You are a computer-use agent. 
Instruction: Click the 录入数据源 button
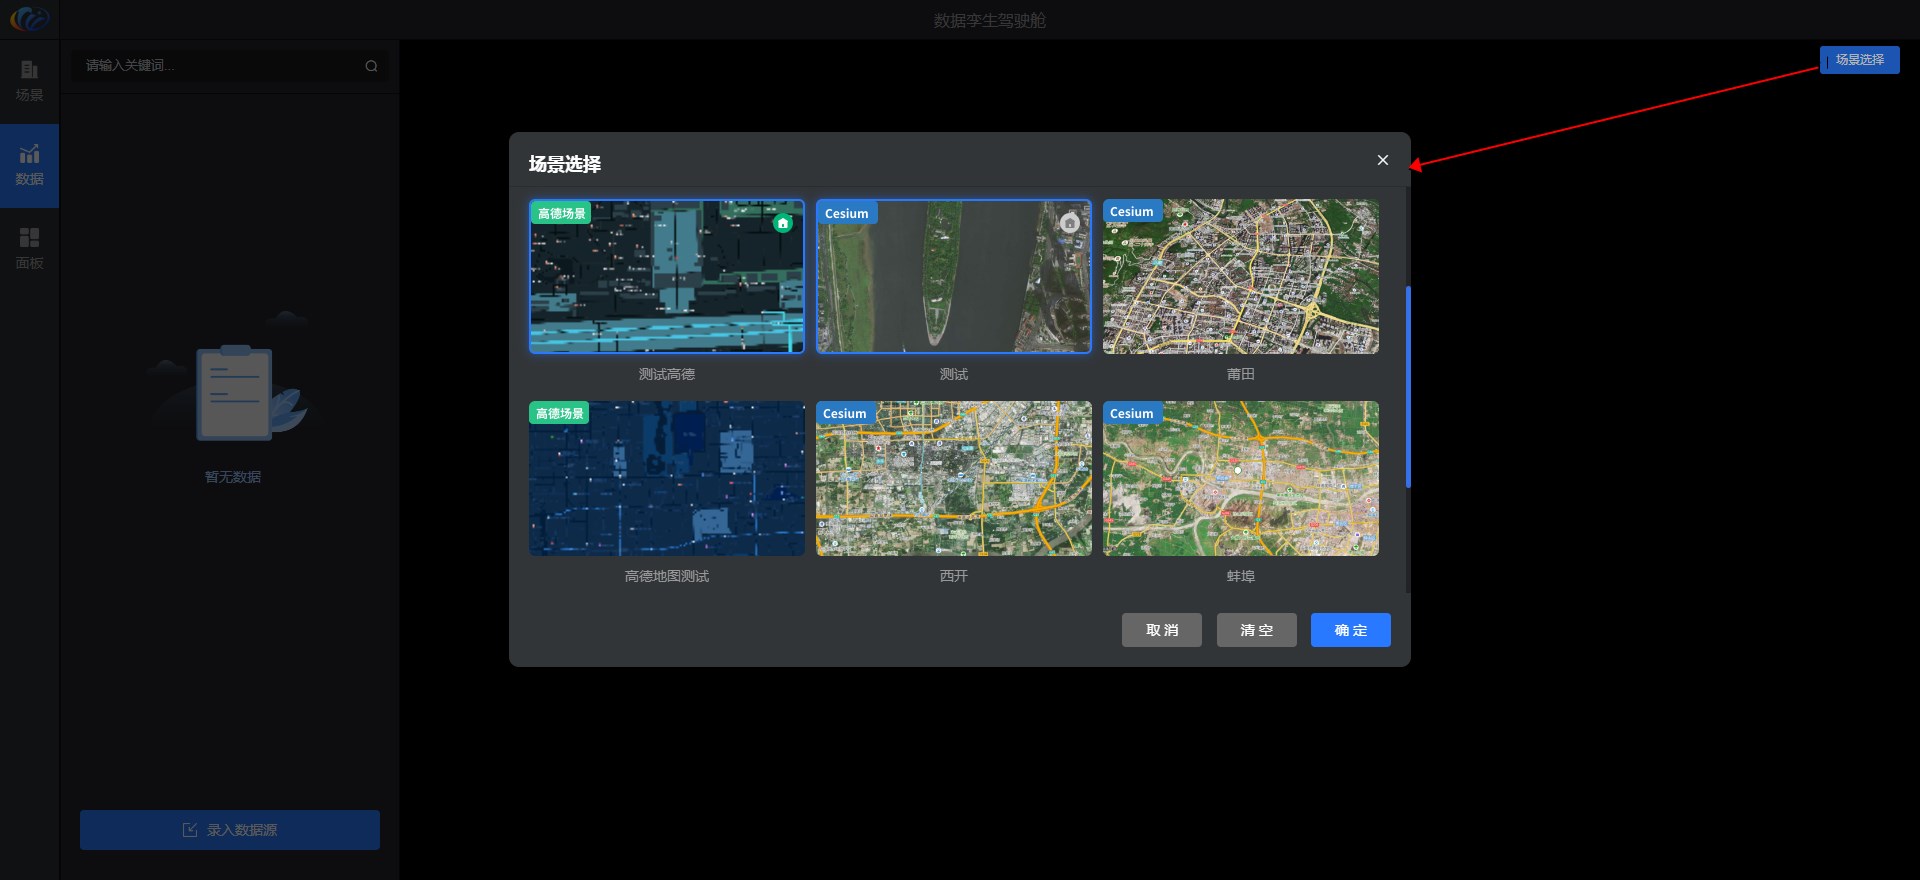point(230,830)
